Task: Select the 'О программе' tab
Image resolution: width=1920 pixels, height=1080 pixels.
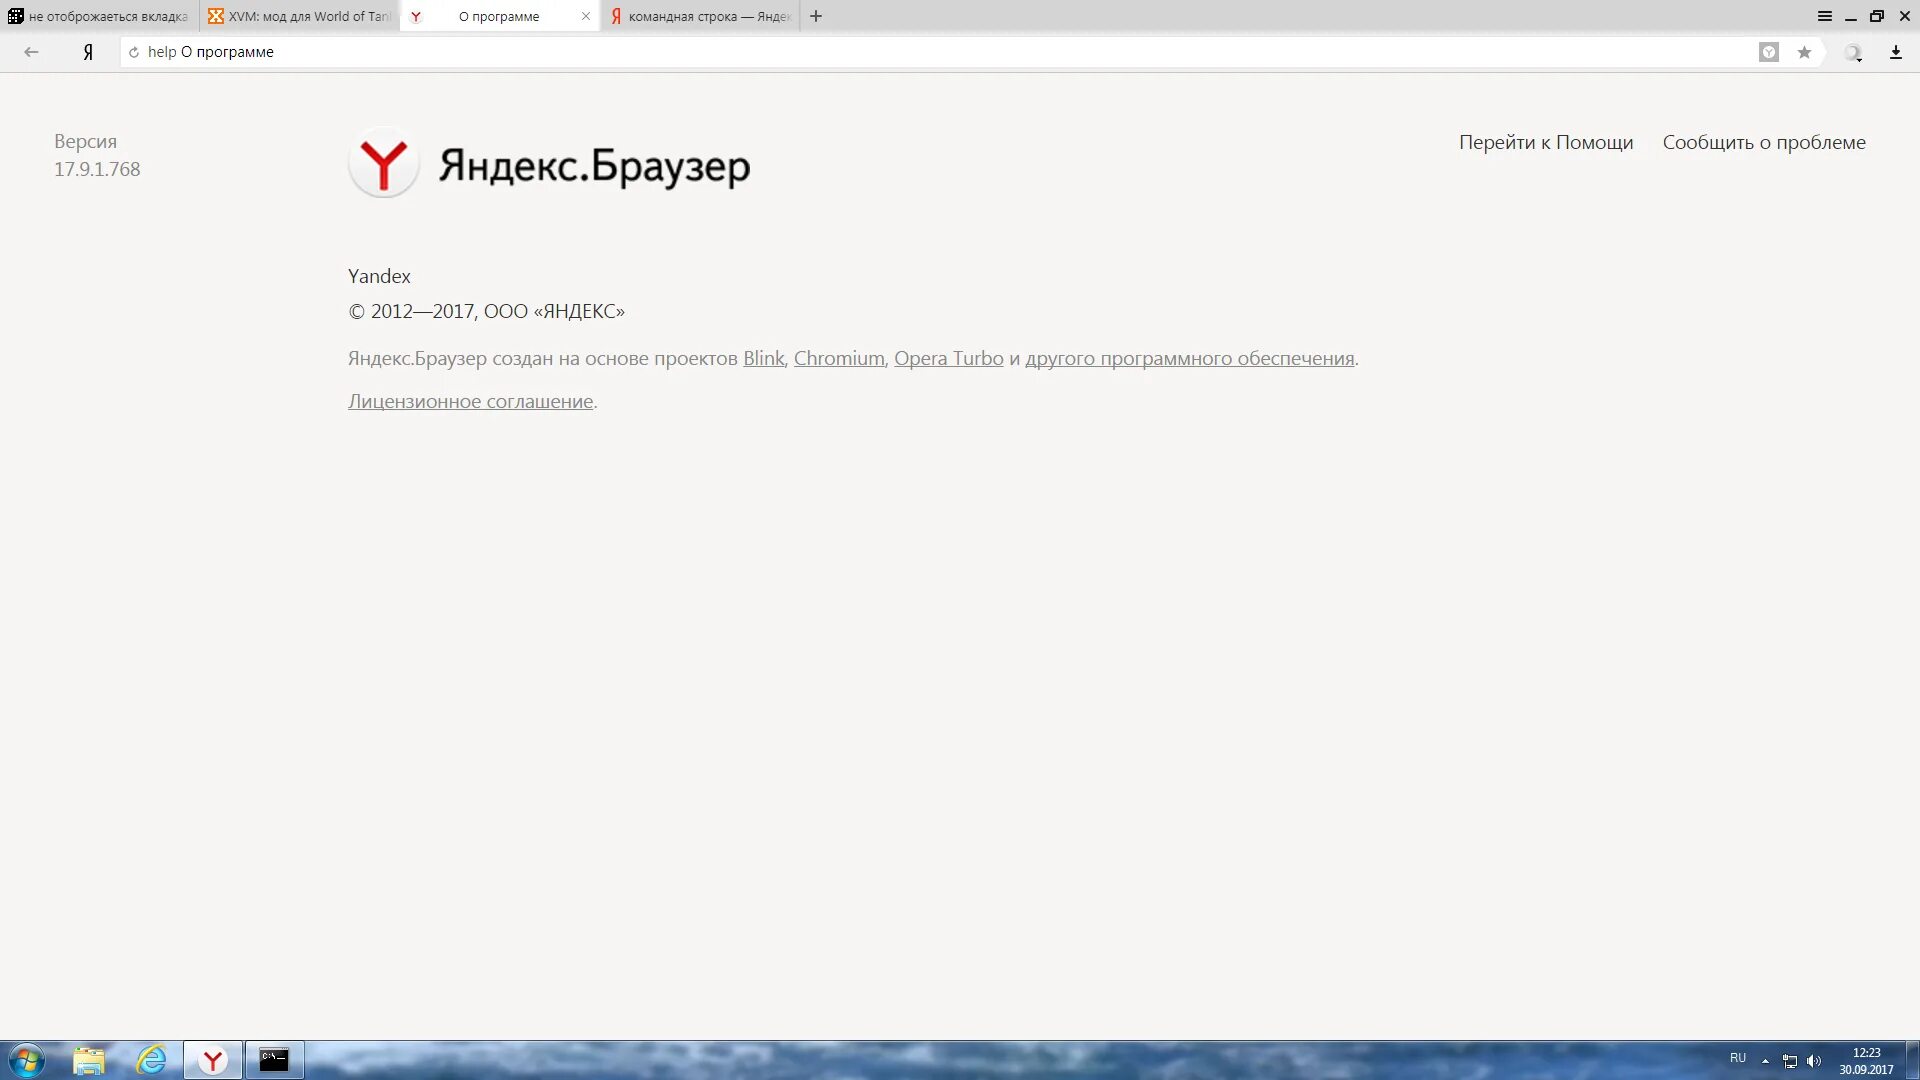Action: click(x=498, y=16)
